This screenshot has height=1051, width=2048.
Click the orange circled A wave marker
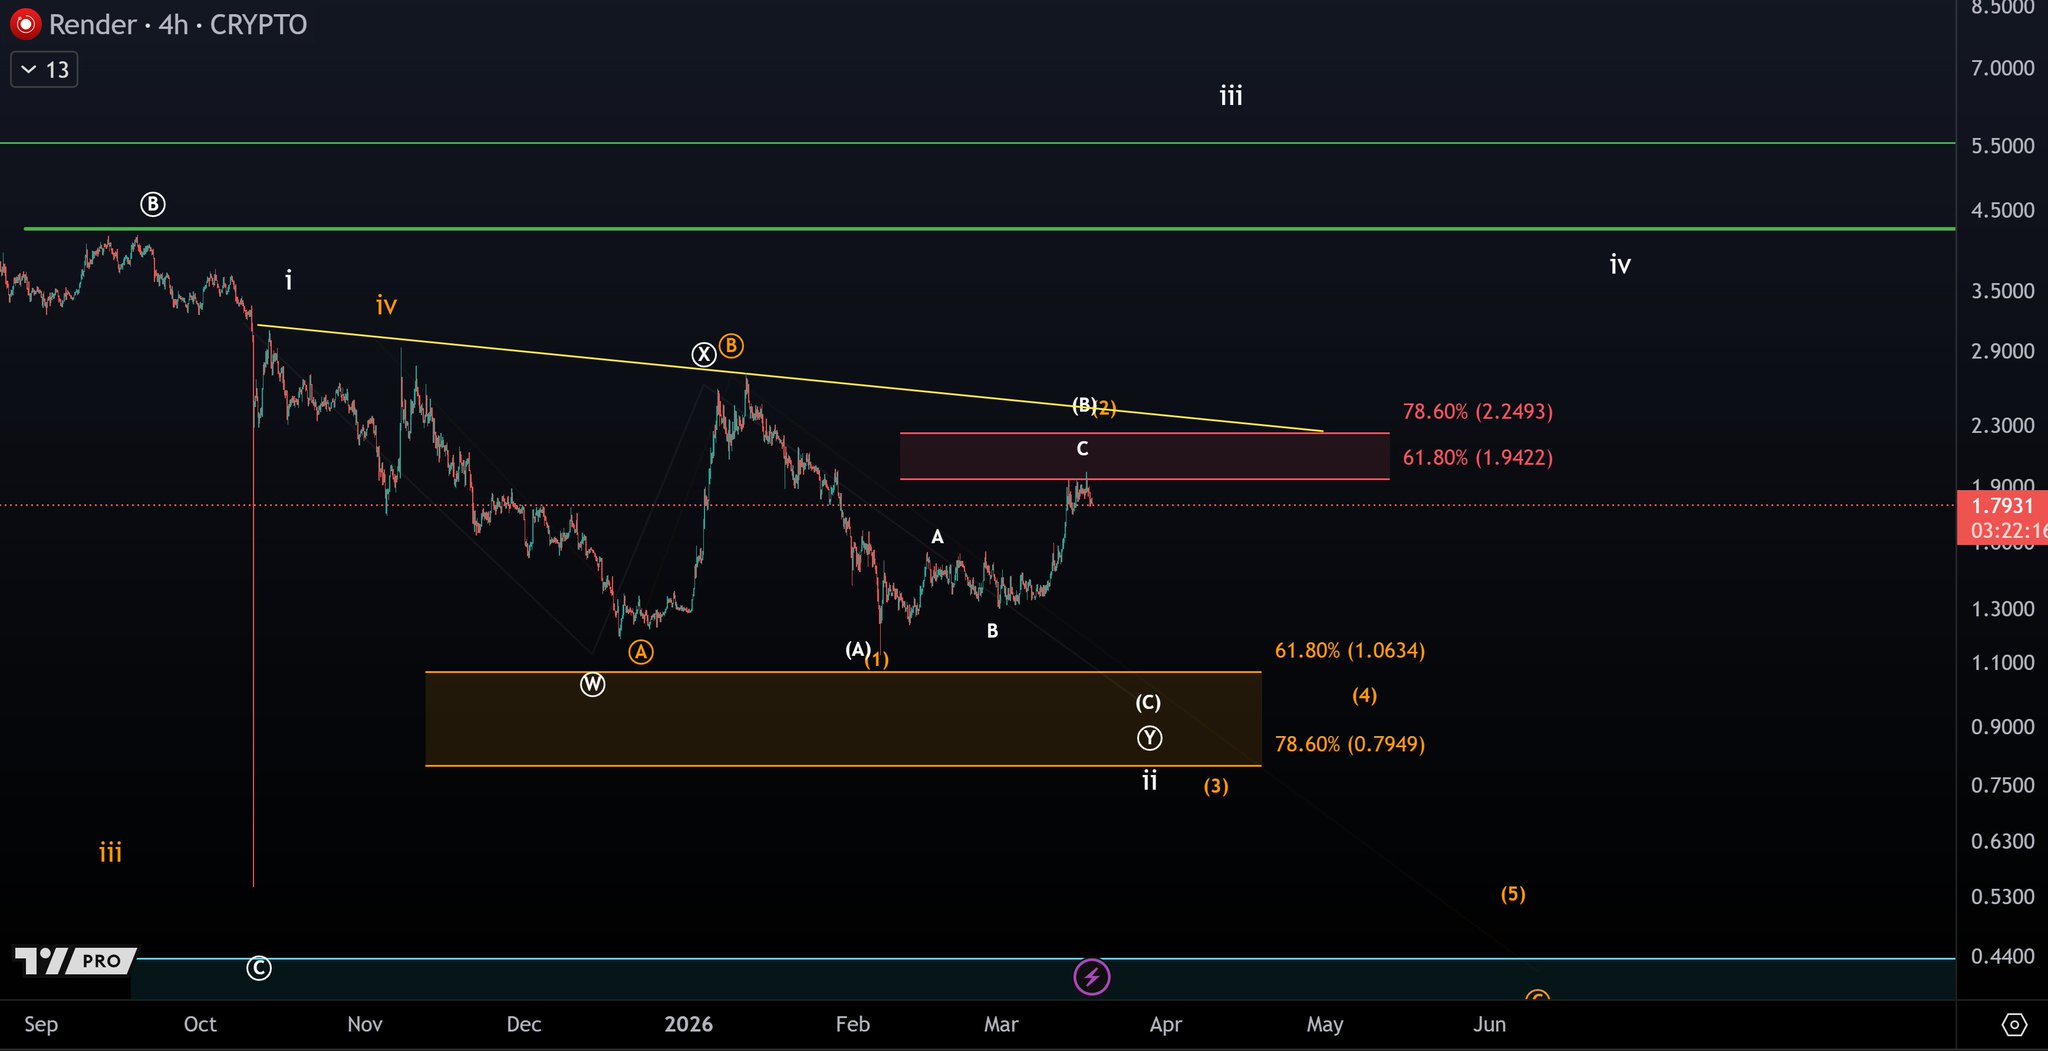[640, 653]
